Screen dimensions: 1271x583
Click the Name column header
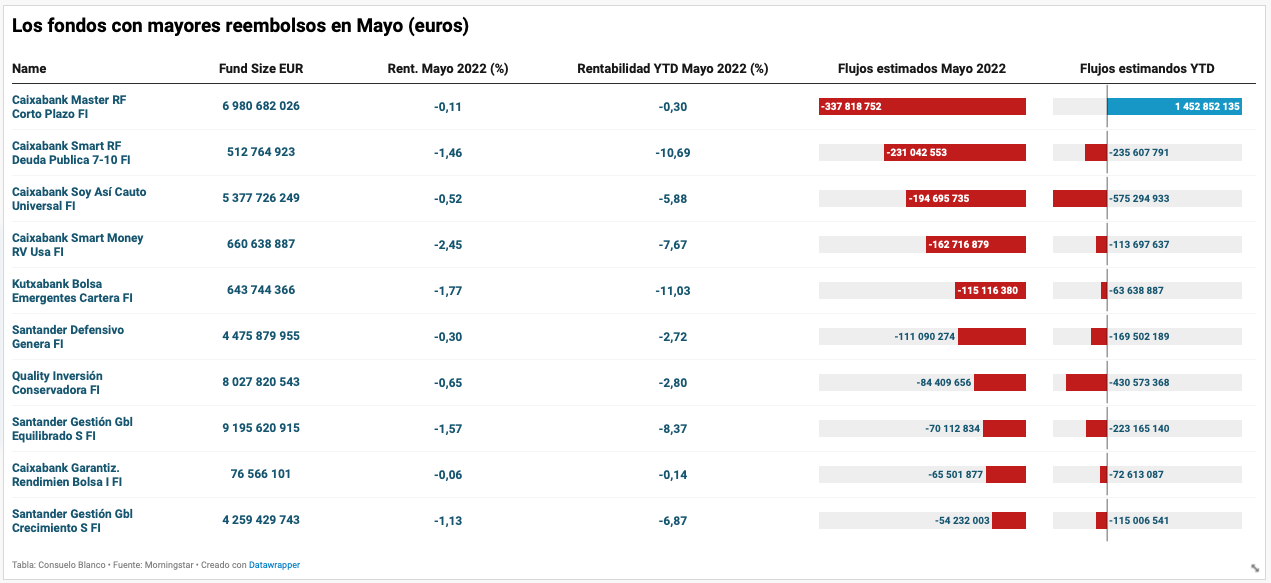[x=29, y=69]
